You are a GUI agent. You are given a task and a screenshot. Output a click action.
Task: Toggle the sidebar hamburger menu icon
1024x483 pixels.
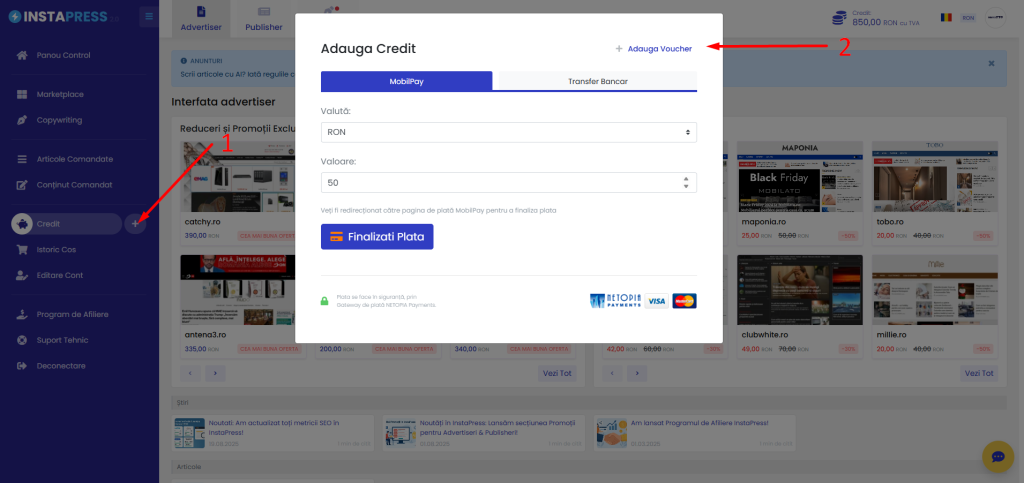point(148,16)
